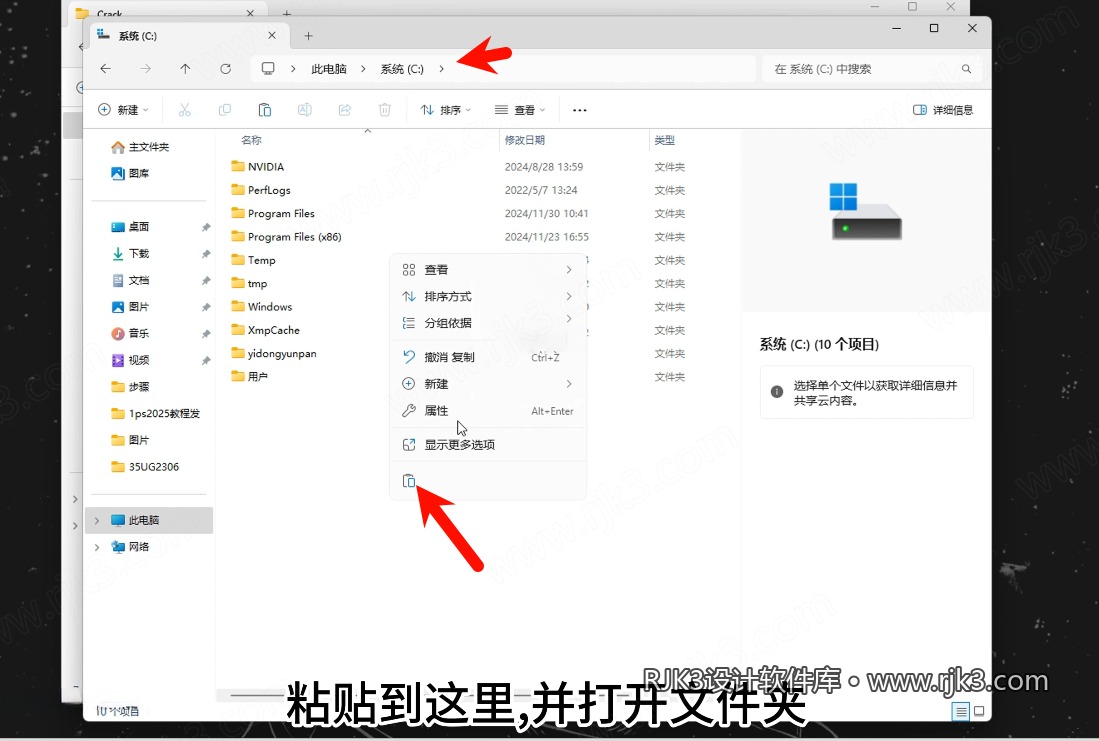Sort by the 名称 column header
The width and height of the screenshot is (1099, 741).
pos(251,140)
